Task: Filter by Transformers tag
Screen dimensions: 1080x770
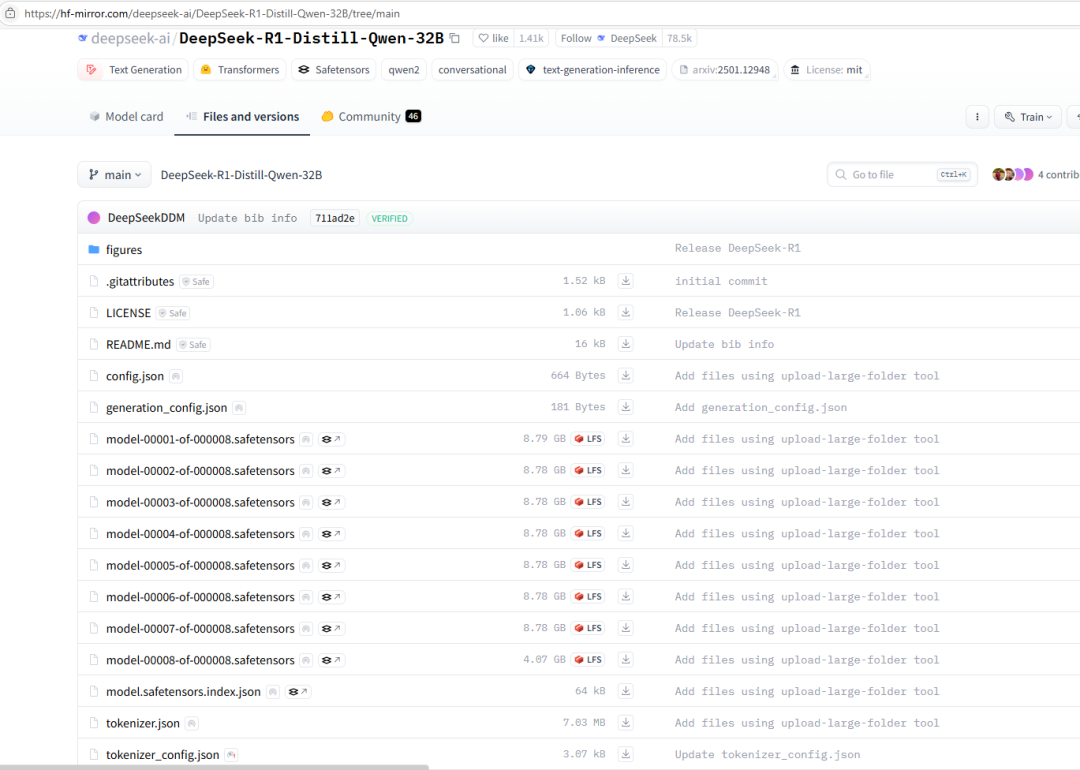Action: pos(240,70)
